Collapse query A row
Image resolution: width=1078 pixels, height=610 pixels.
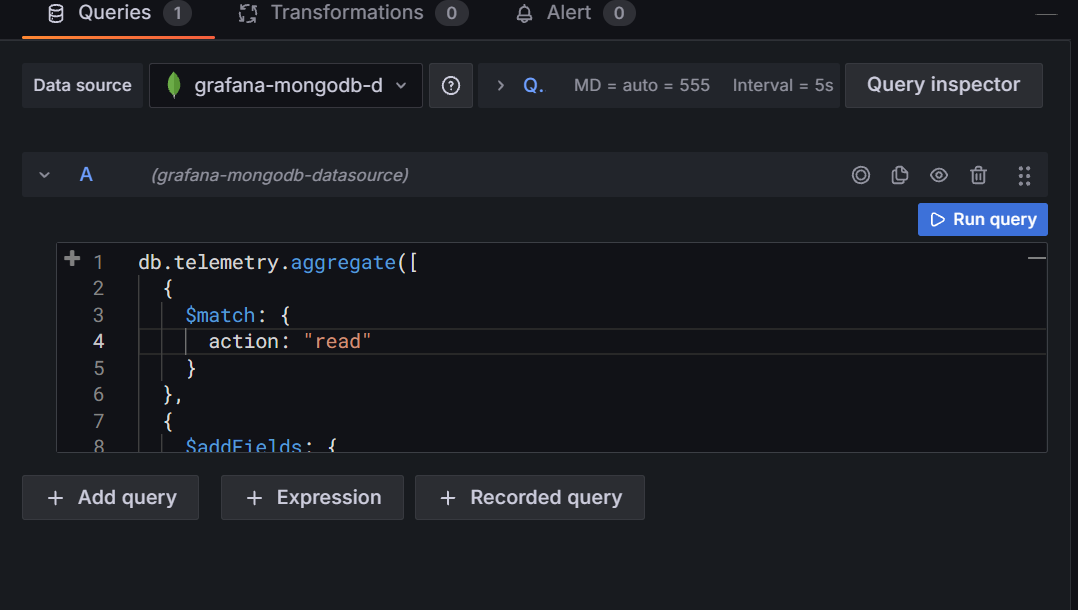[x=45, y=175]
